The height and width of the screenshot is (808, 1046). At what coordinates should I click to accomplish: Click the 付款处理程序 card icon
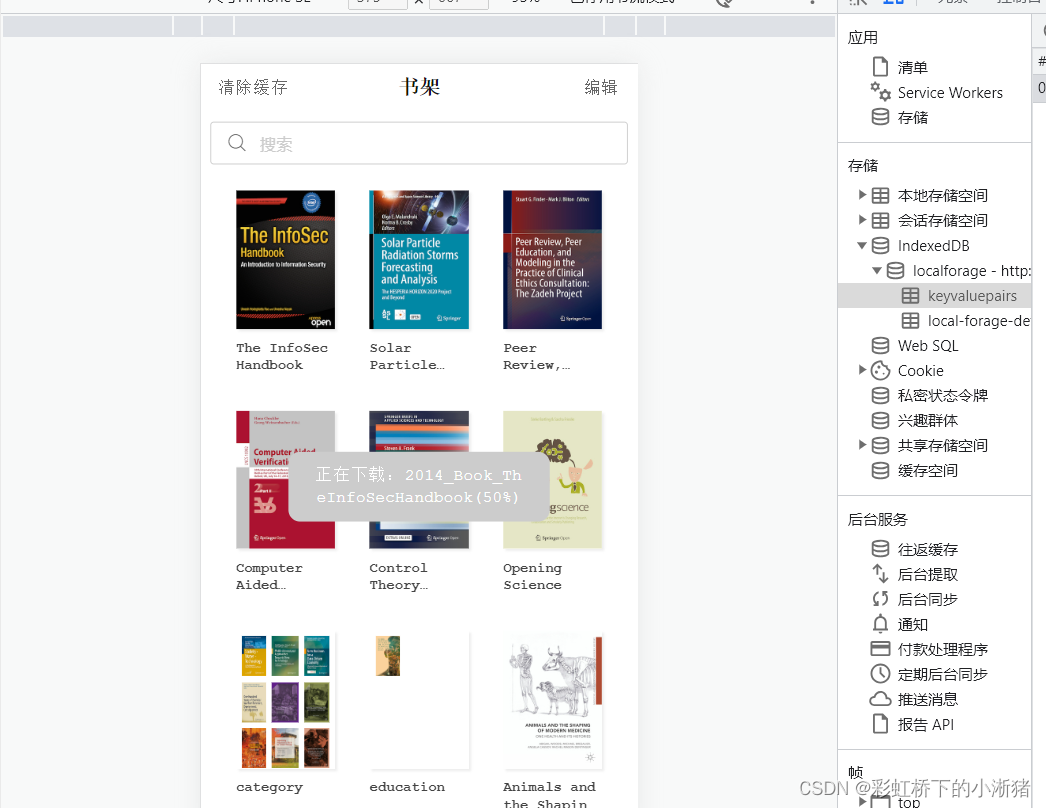tap(880, 649)
